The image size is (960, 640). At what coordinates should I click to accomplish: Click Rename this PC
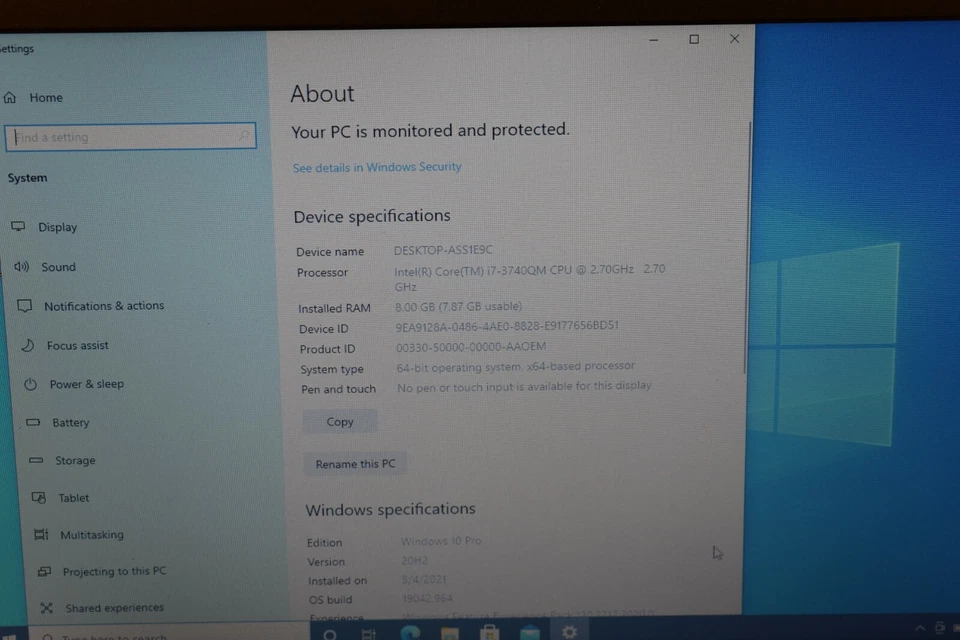pyautogui.click(x=354, y=463)
